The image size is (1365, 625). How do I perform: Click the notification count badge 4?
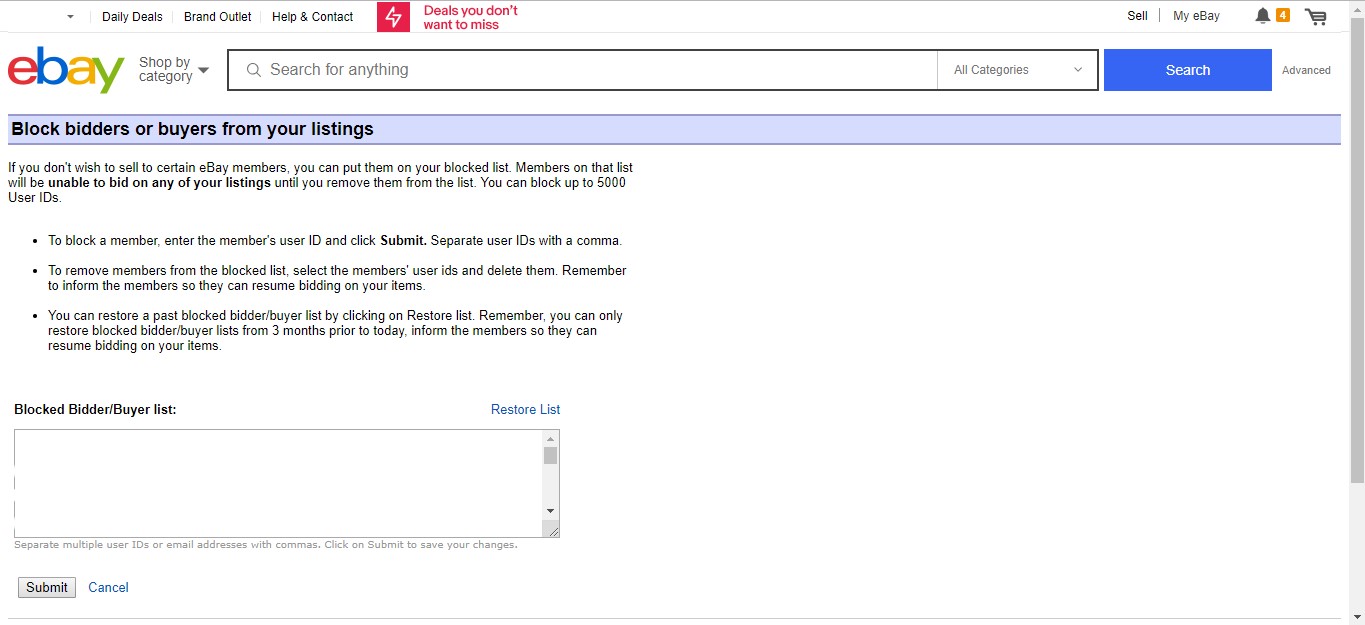(x=1282, y=15)
